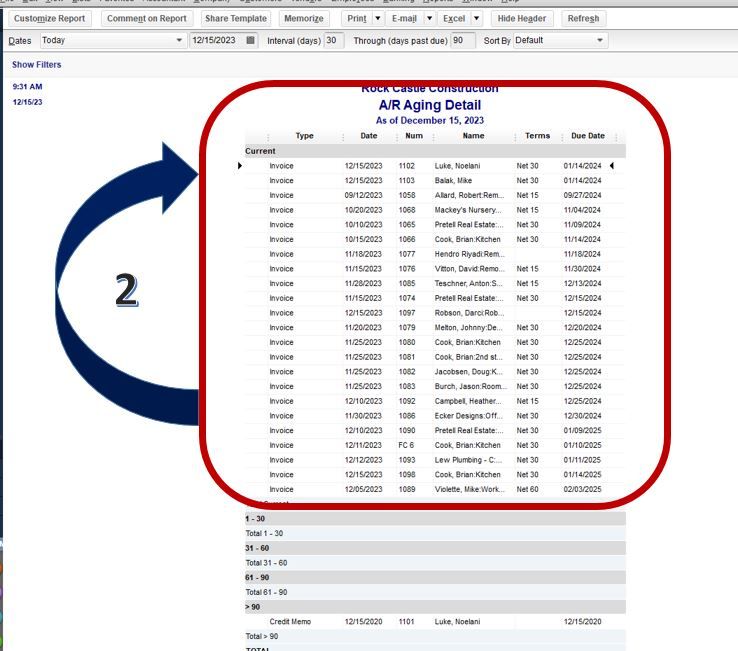Click the Hide Header button
Screen dimensions: 738x651
tap(521, 18)
